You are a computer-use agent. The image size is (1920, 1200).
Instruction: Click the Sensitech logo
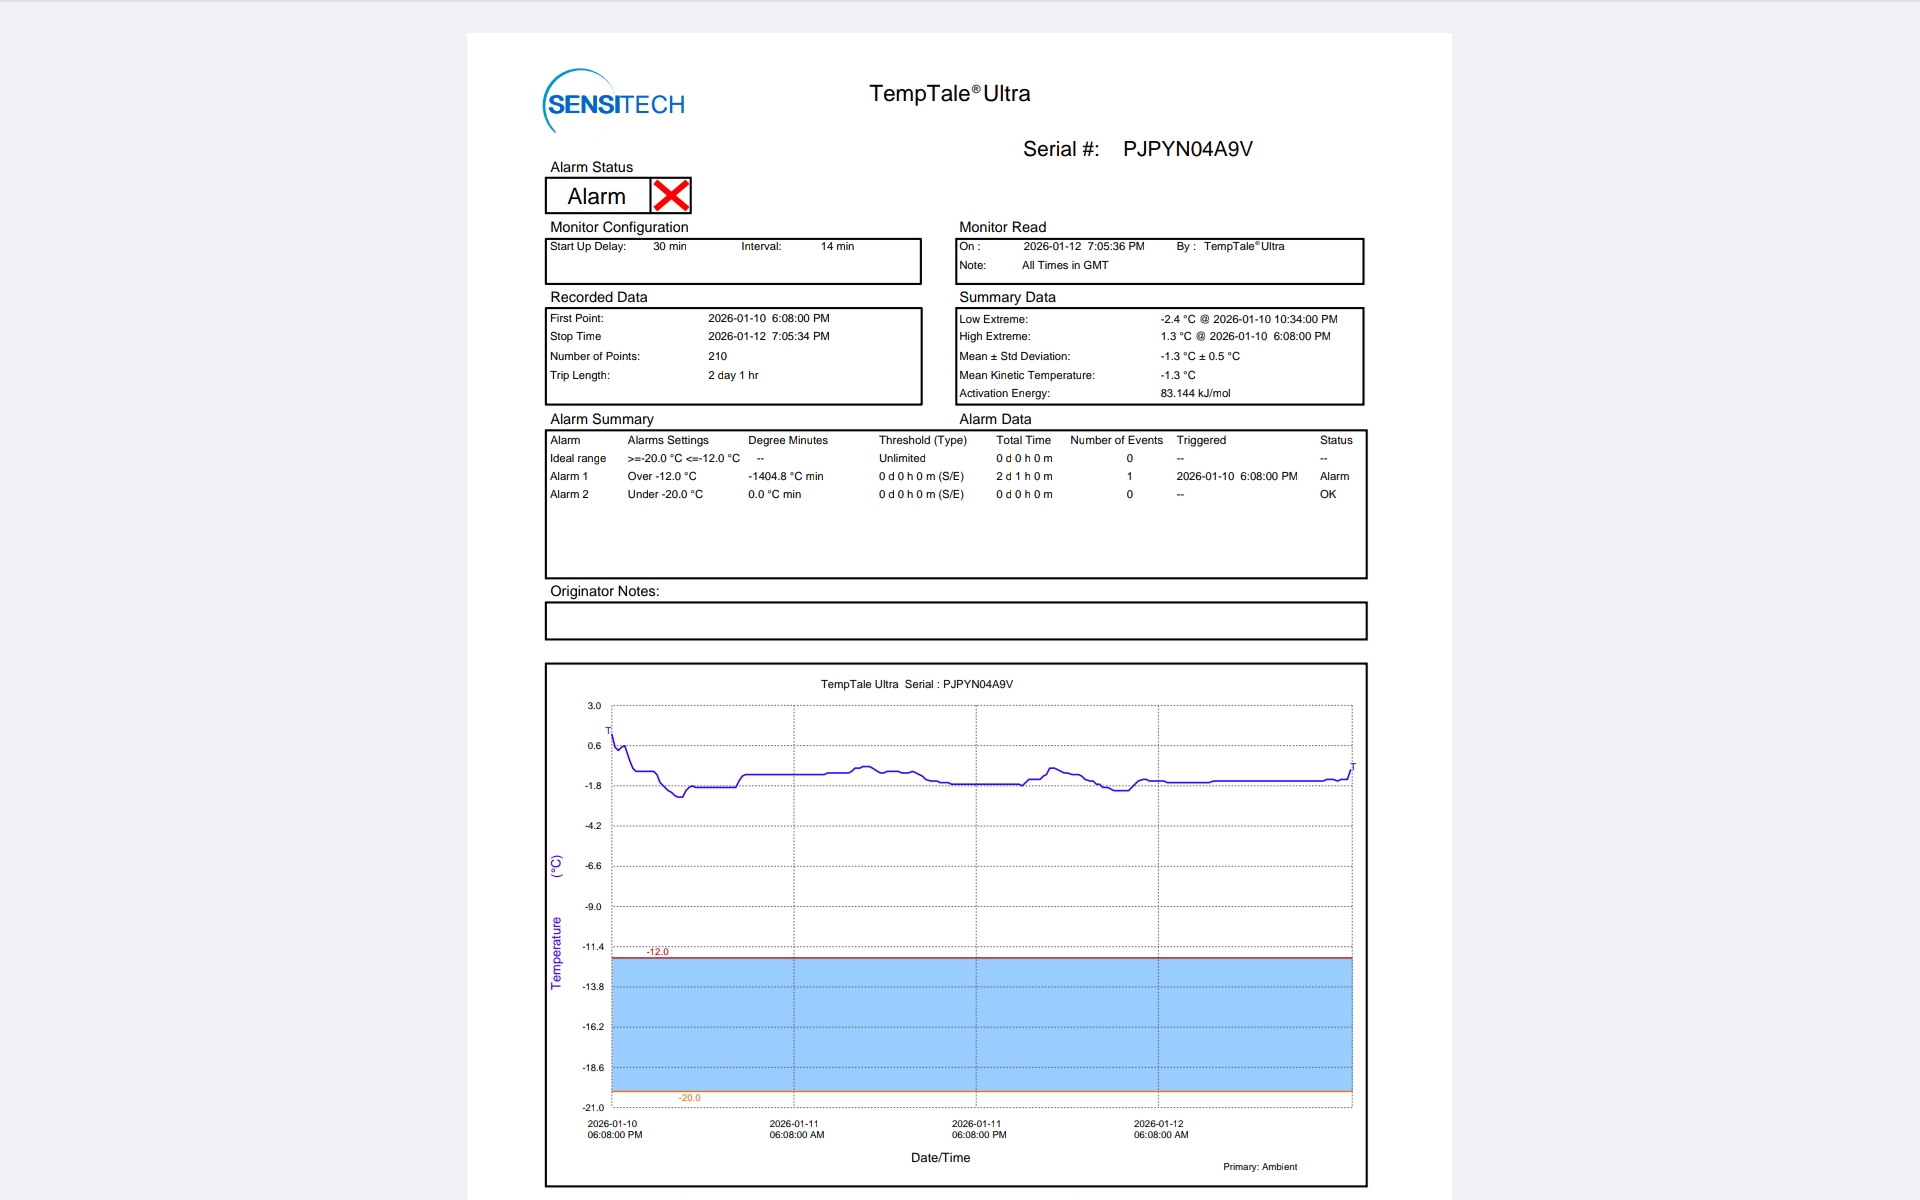614,102
